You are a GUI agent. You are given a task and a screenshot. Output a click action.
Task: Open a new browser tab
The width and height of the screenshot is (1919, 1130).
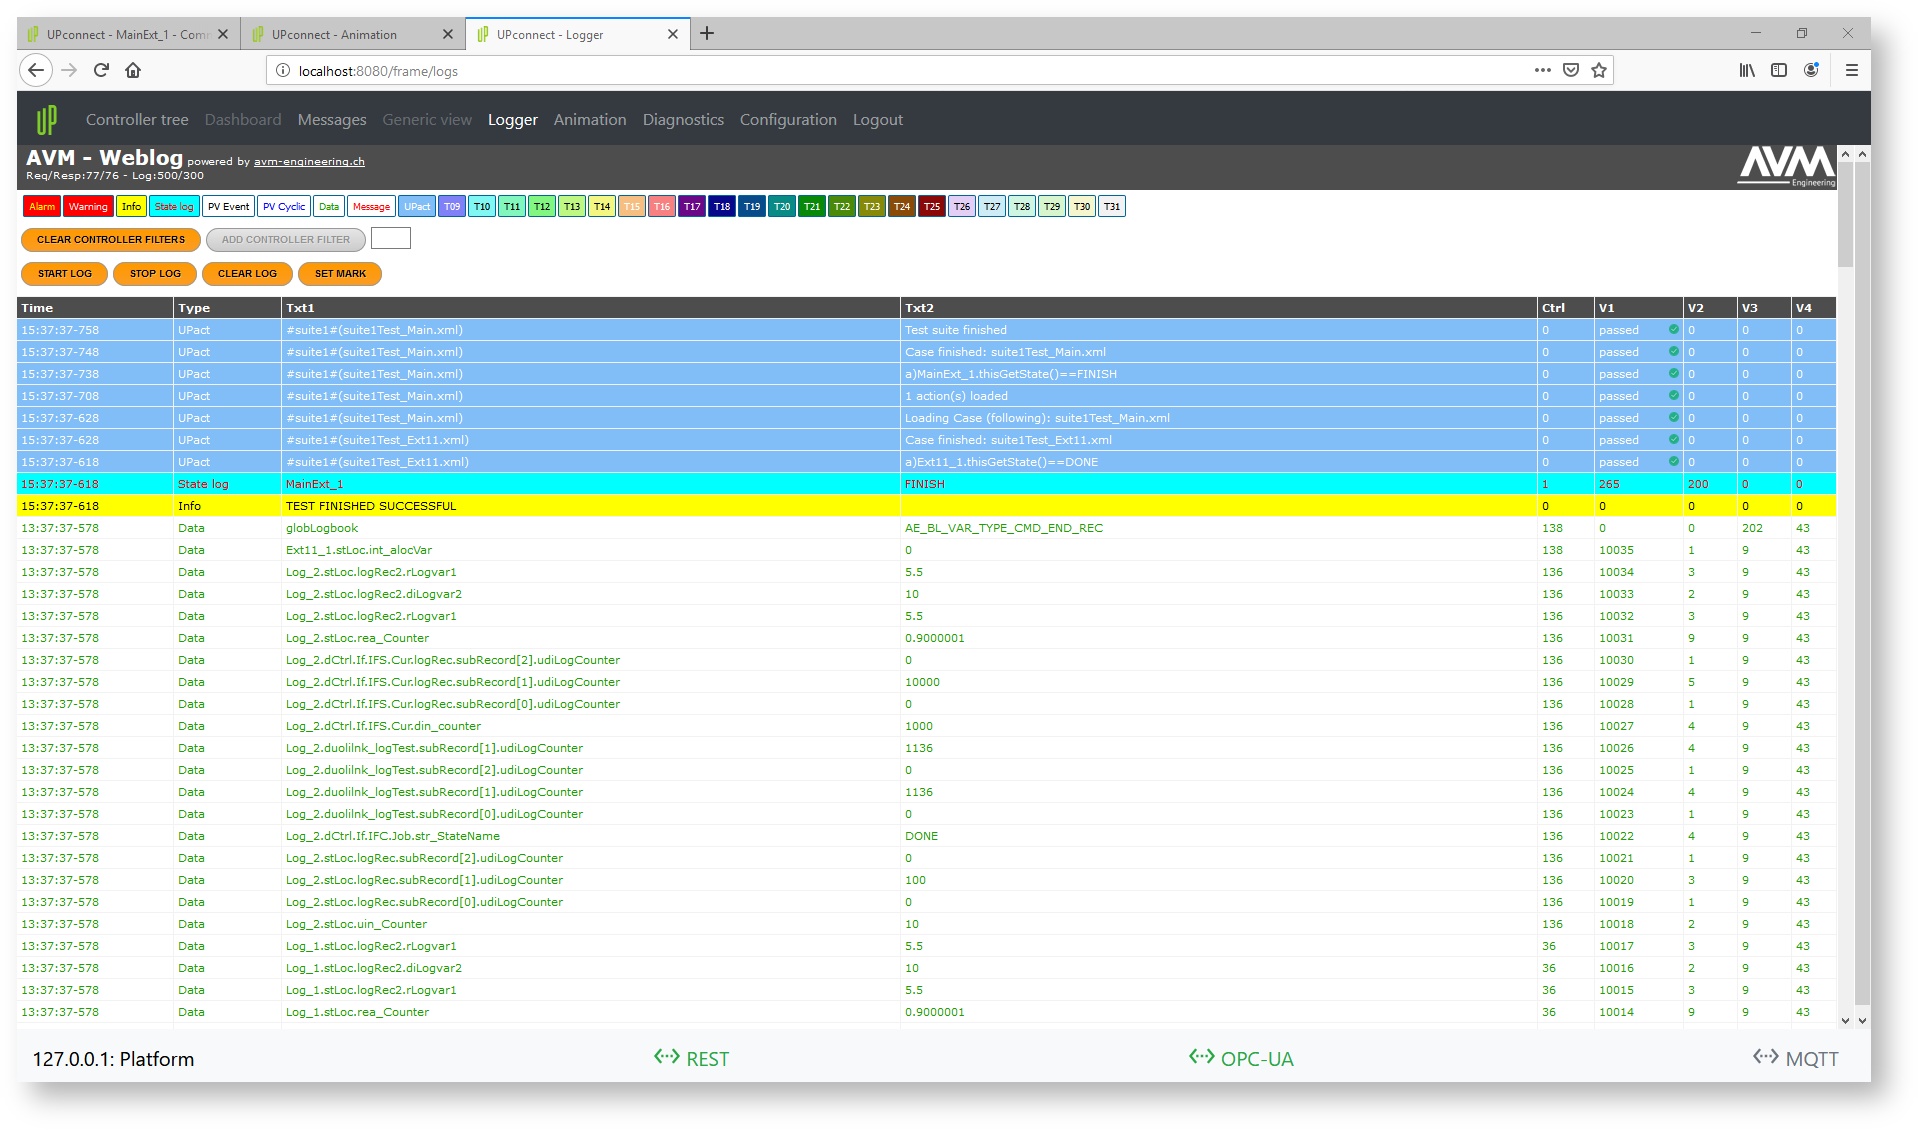click(x=707, y=34)
